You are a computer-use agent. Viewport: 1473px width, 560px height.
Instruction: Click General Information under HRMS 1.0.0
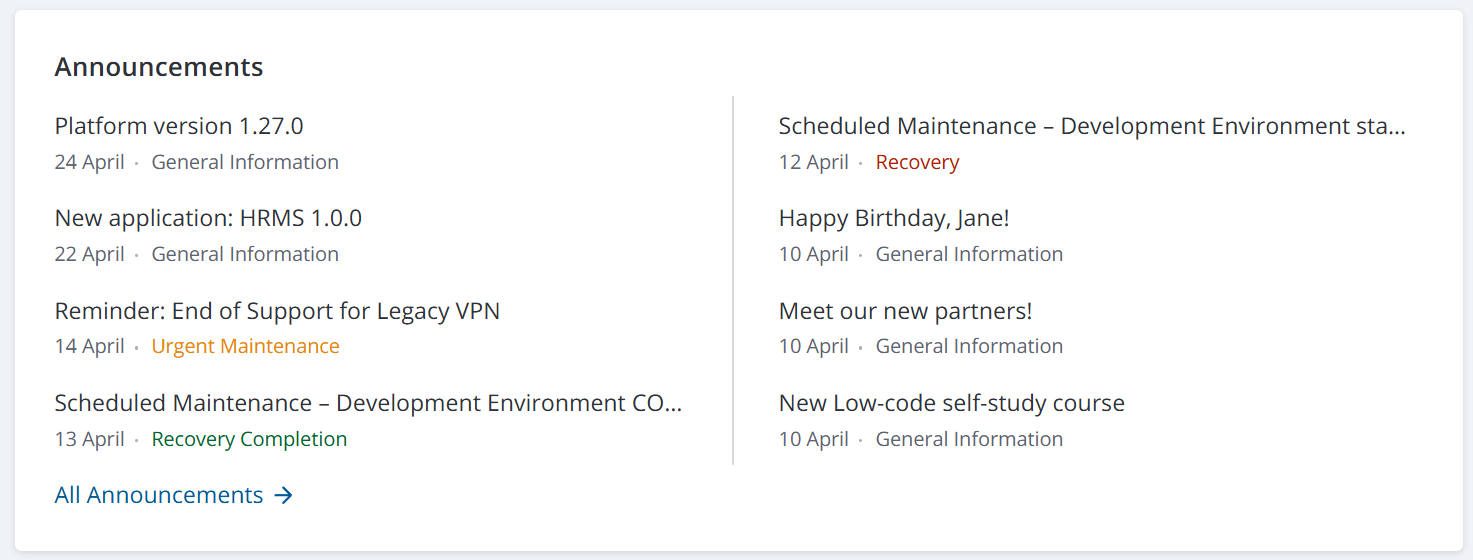(x=245, y=254)
